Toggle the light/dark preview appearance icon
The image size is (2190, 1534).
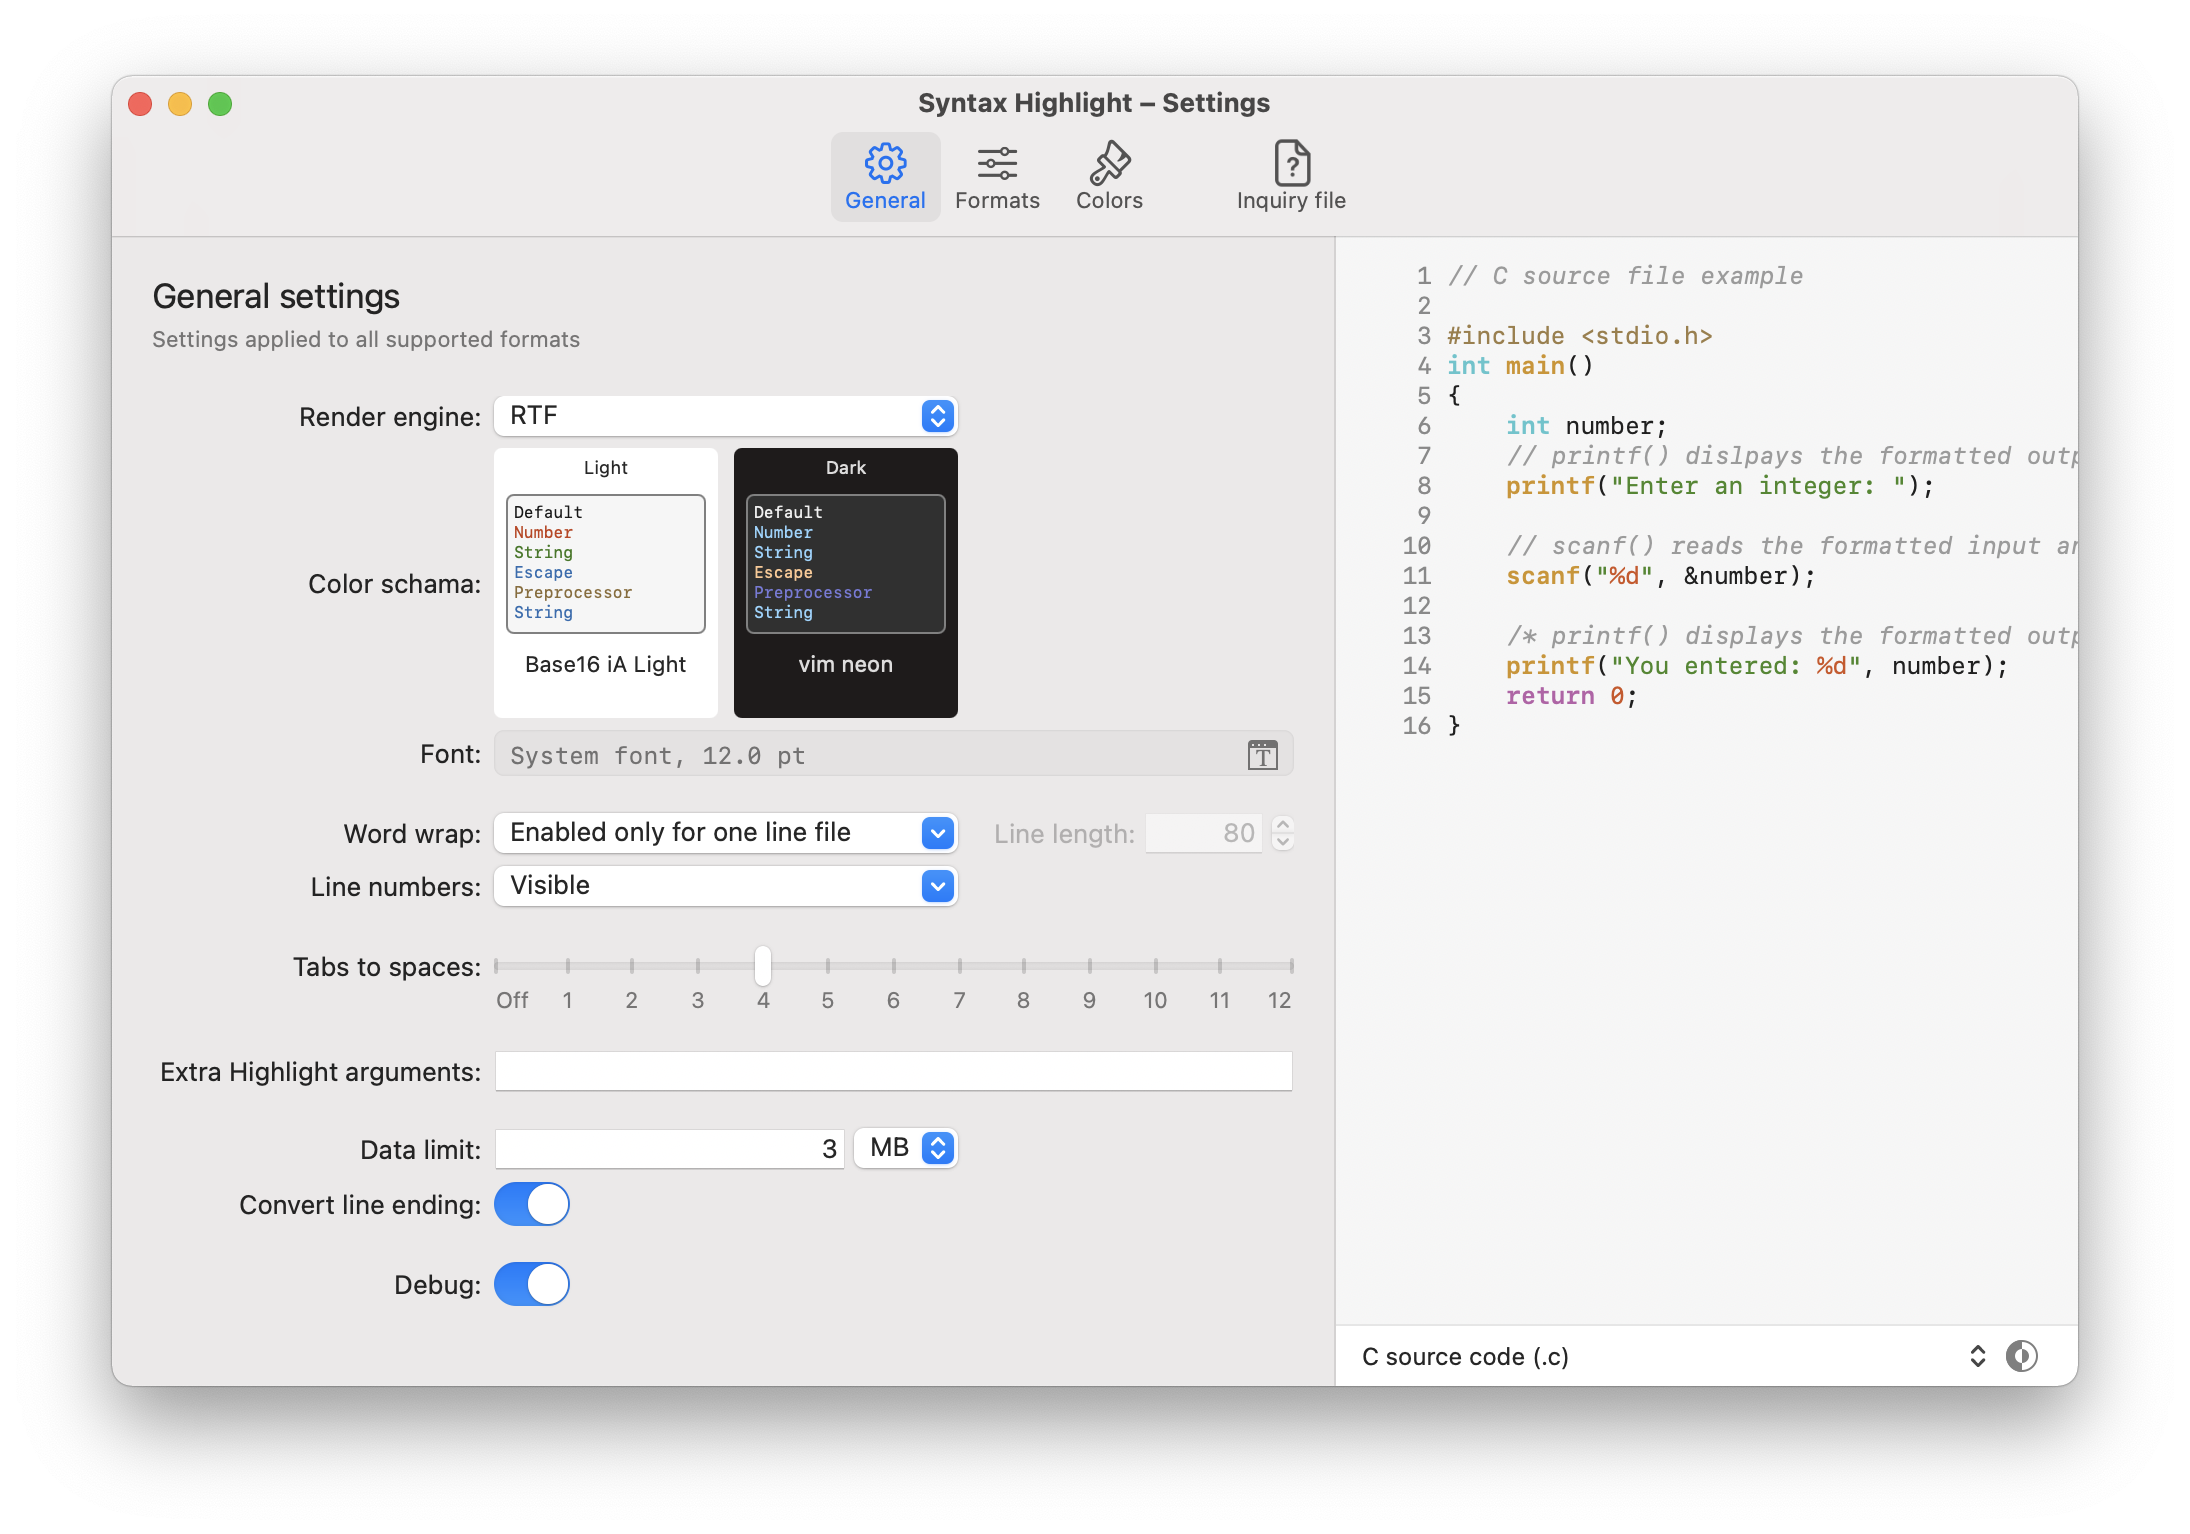click(x=2021, y=1356)
